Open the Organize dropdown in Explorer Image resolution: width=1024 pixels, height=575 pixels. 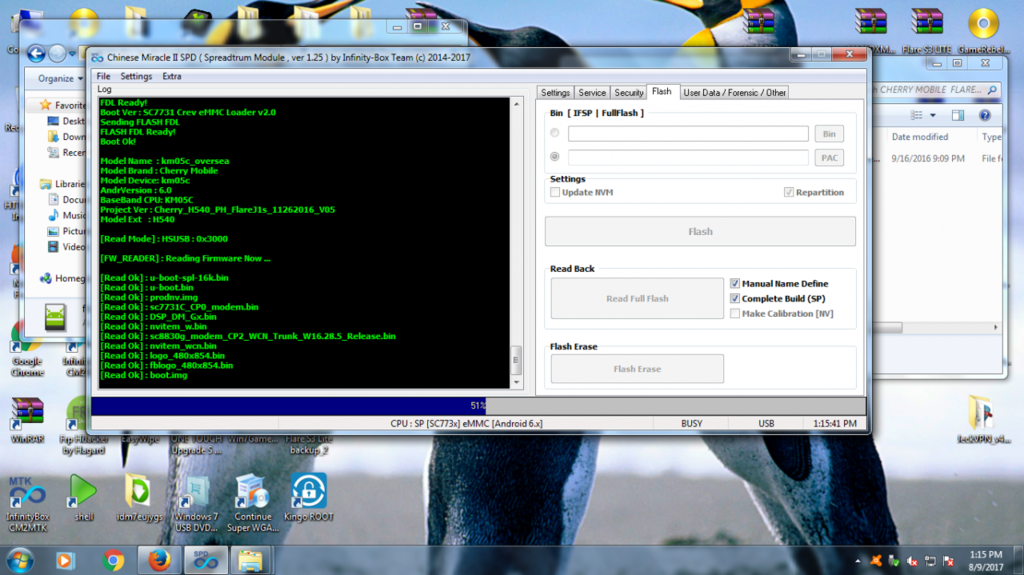point(60,78)
